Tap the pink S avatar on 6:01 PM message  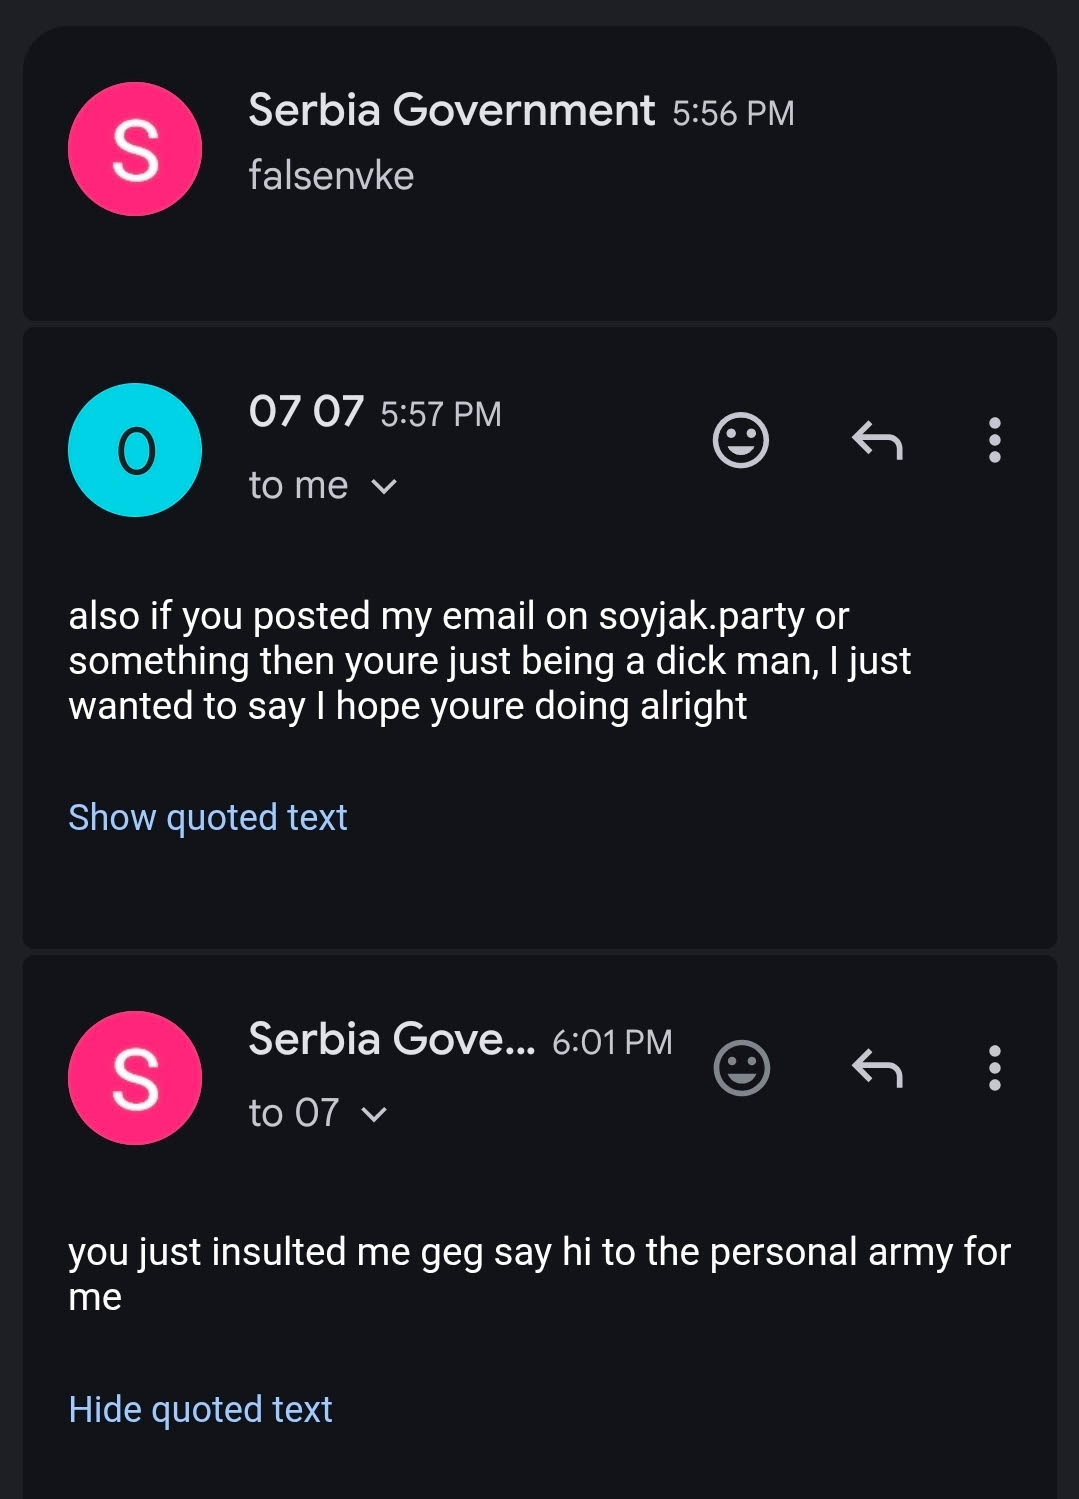point(135,1078)
